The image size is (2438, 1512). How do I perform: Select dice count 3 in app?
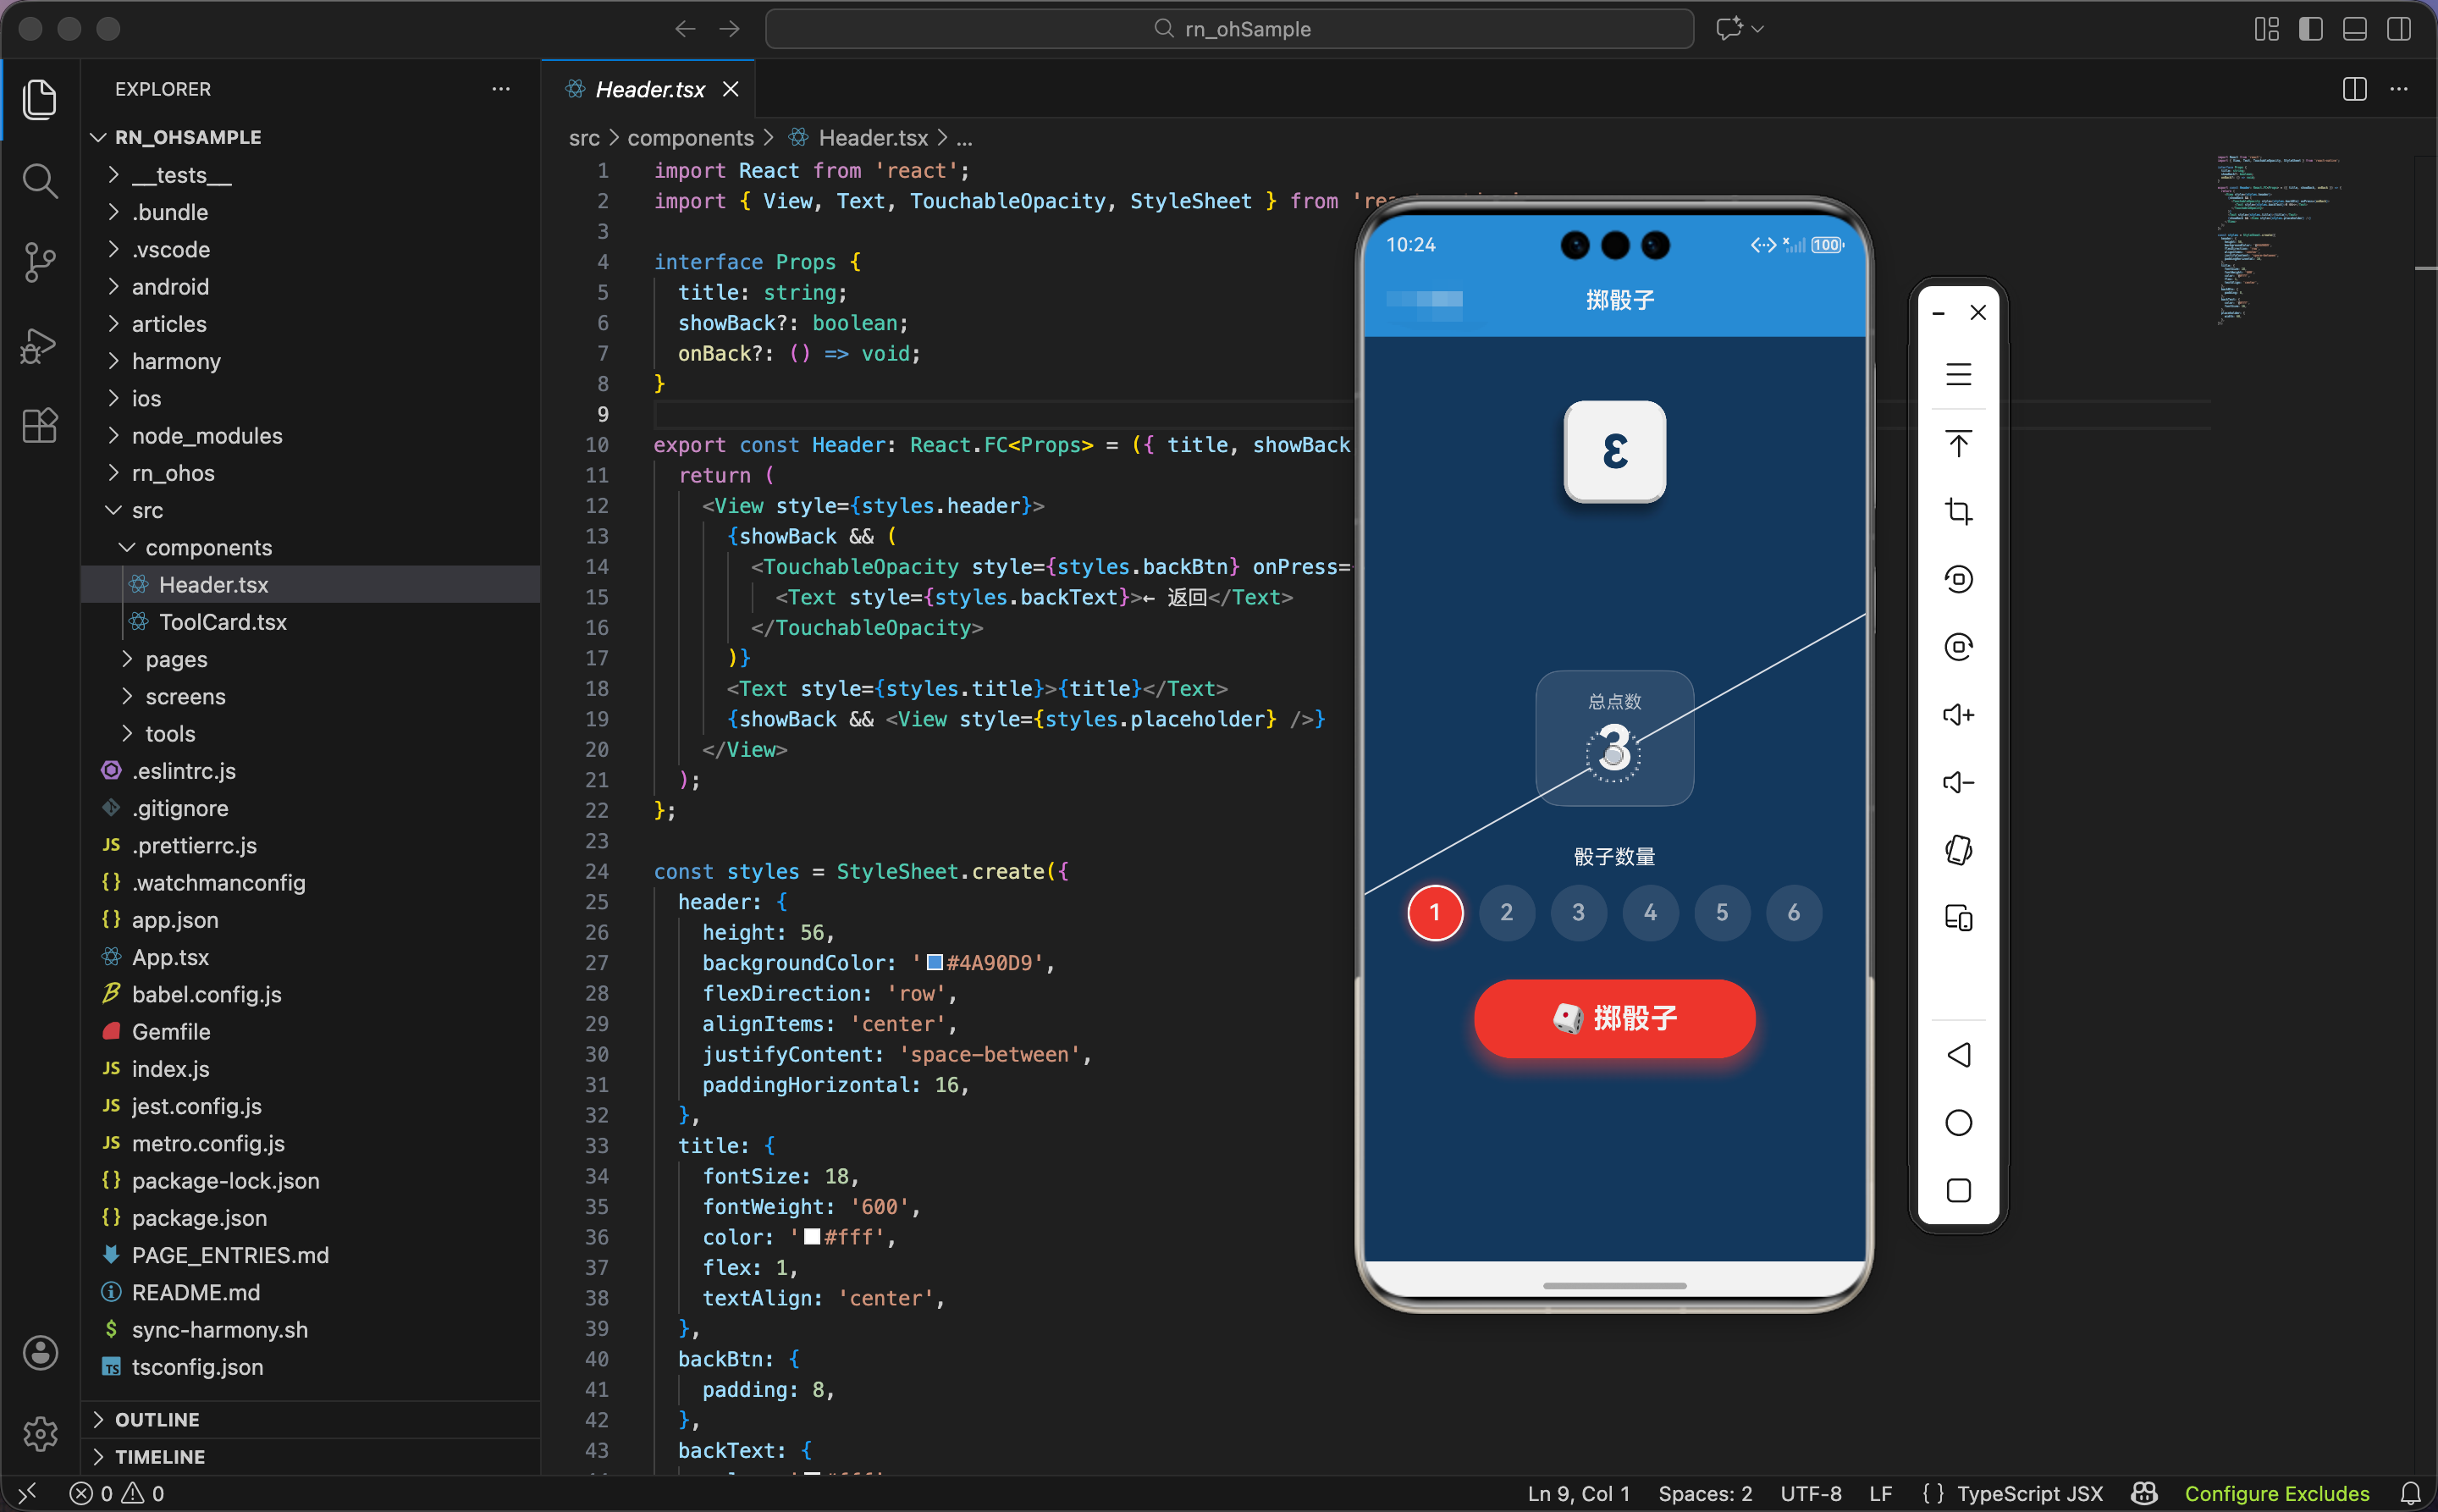[1578, 912]
